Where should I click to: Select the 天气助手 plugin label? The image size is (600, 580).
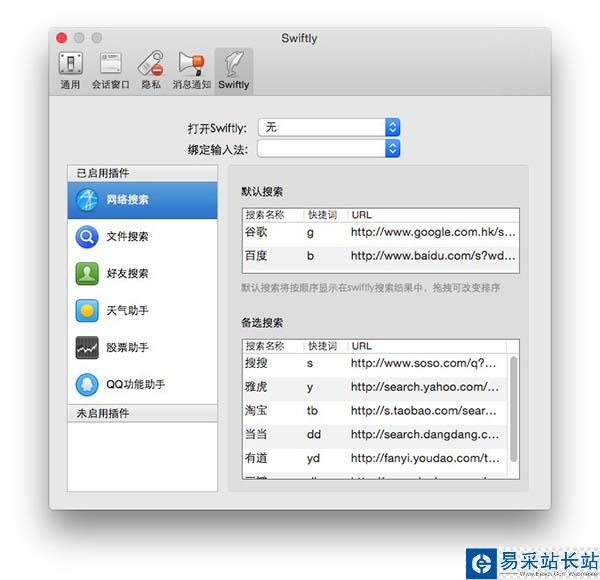[127, 311]
